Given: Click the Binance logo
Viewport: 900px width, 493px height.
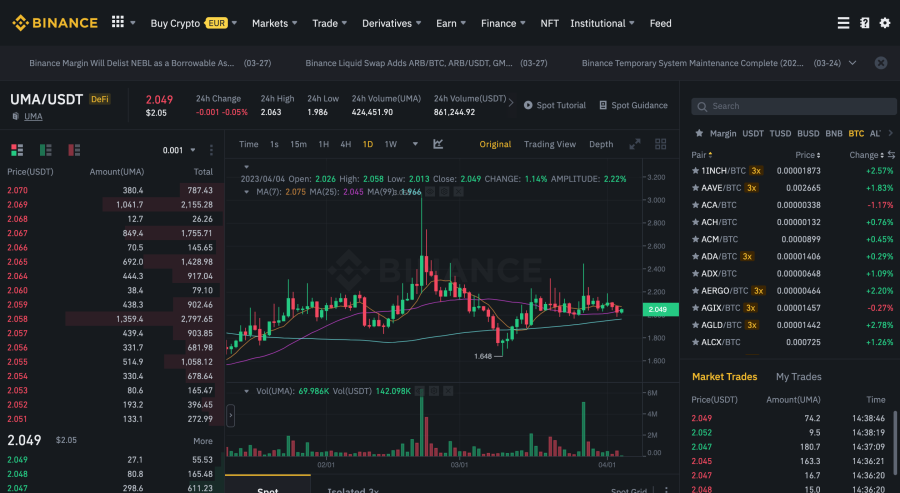Looking at the screenshot, I should click(55, 23).
